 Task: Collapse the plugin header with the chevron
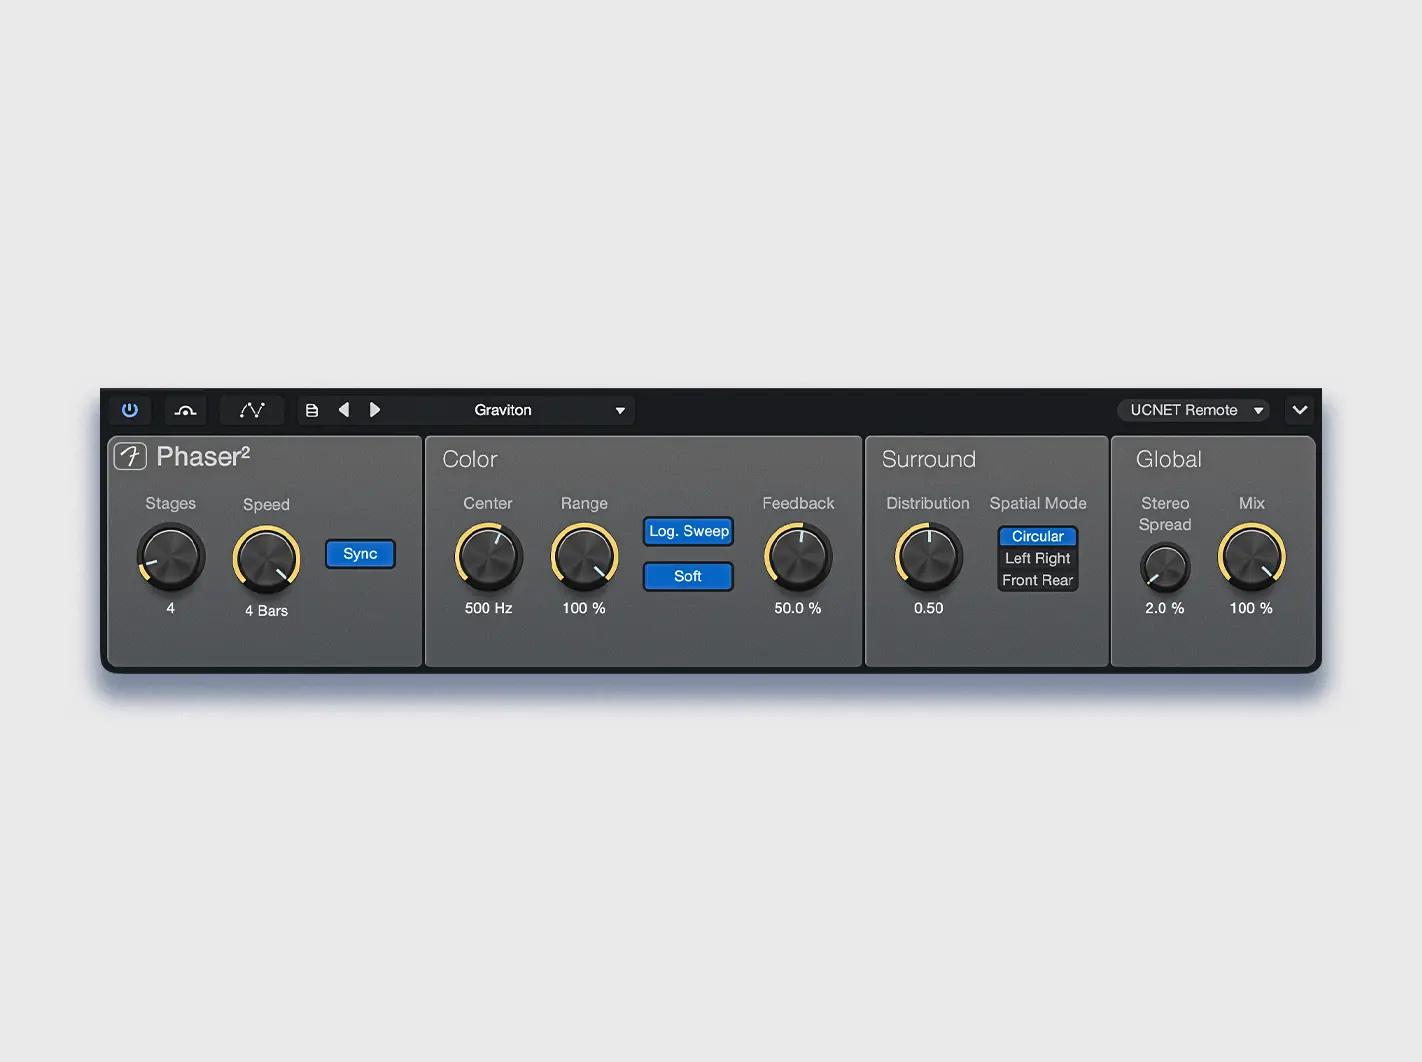[1300, 410]
